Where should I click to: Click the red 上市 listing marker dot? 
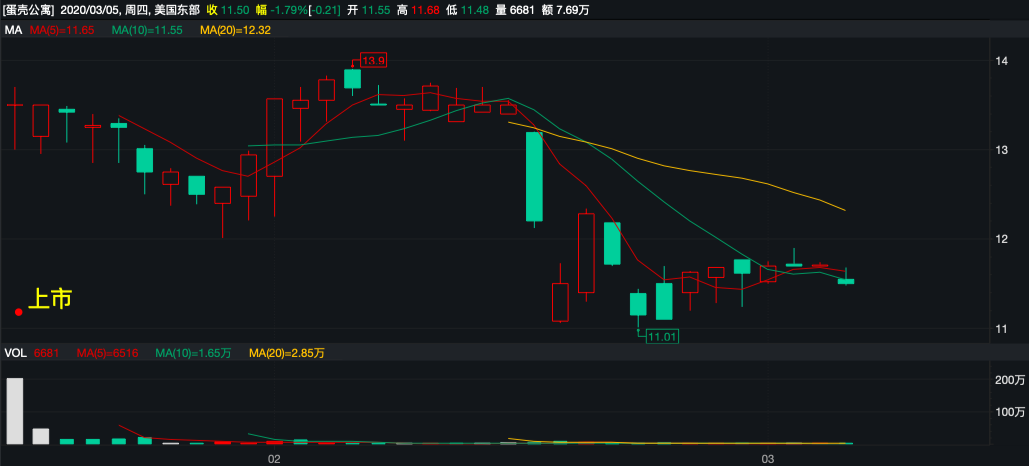tap(19, 312)
